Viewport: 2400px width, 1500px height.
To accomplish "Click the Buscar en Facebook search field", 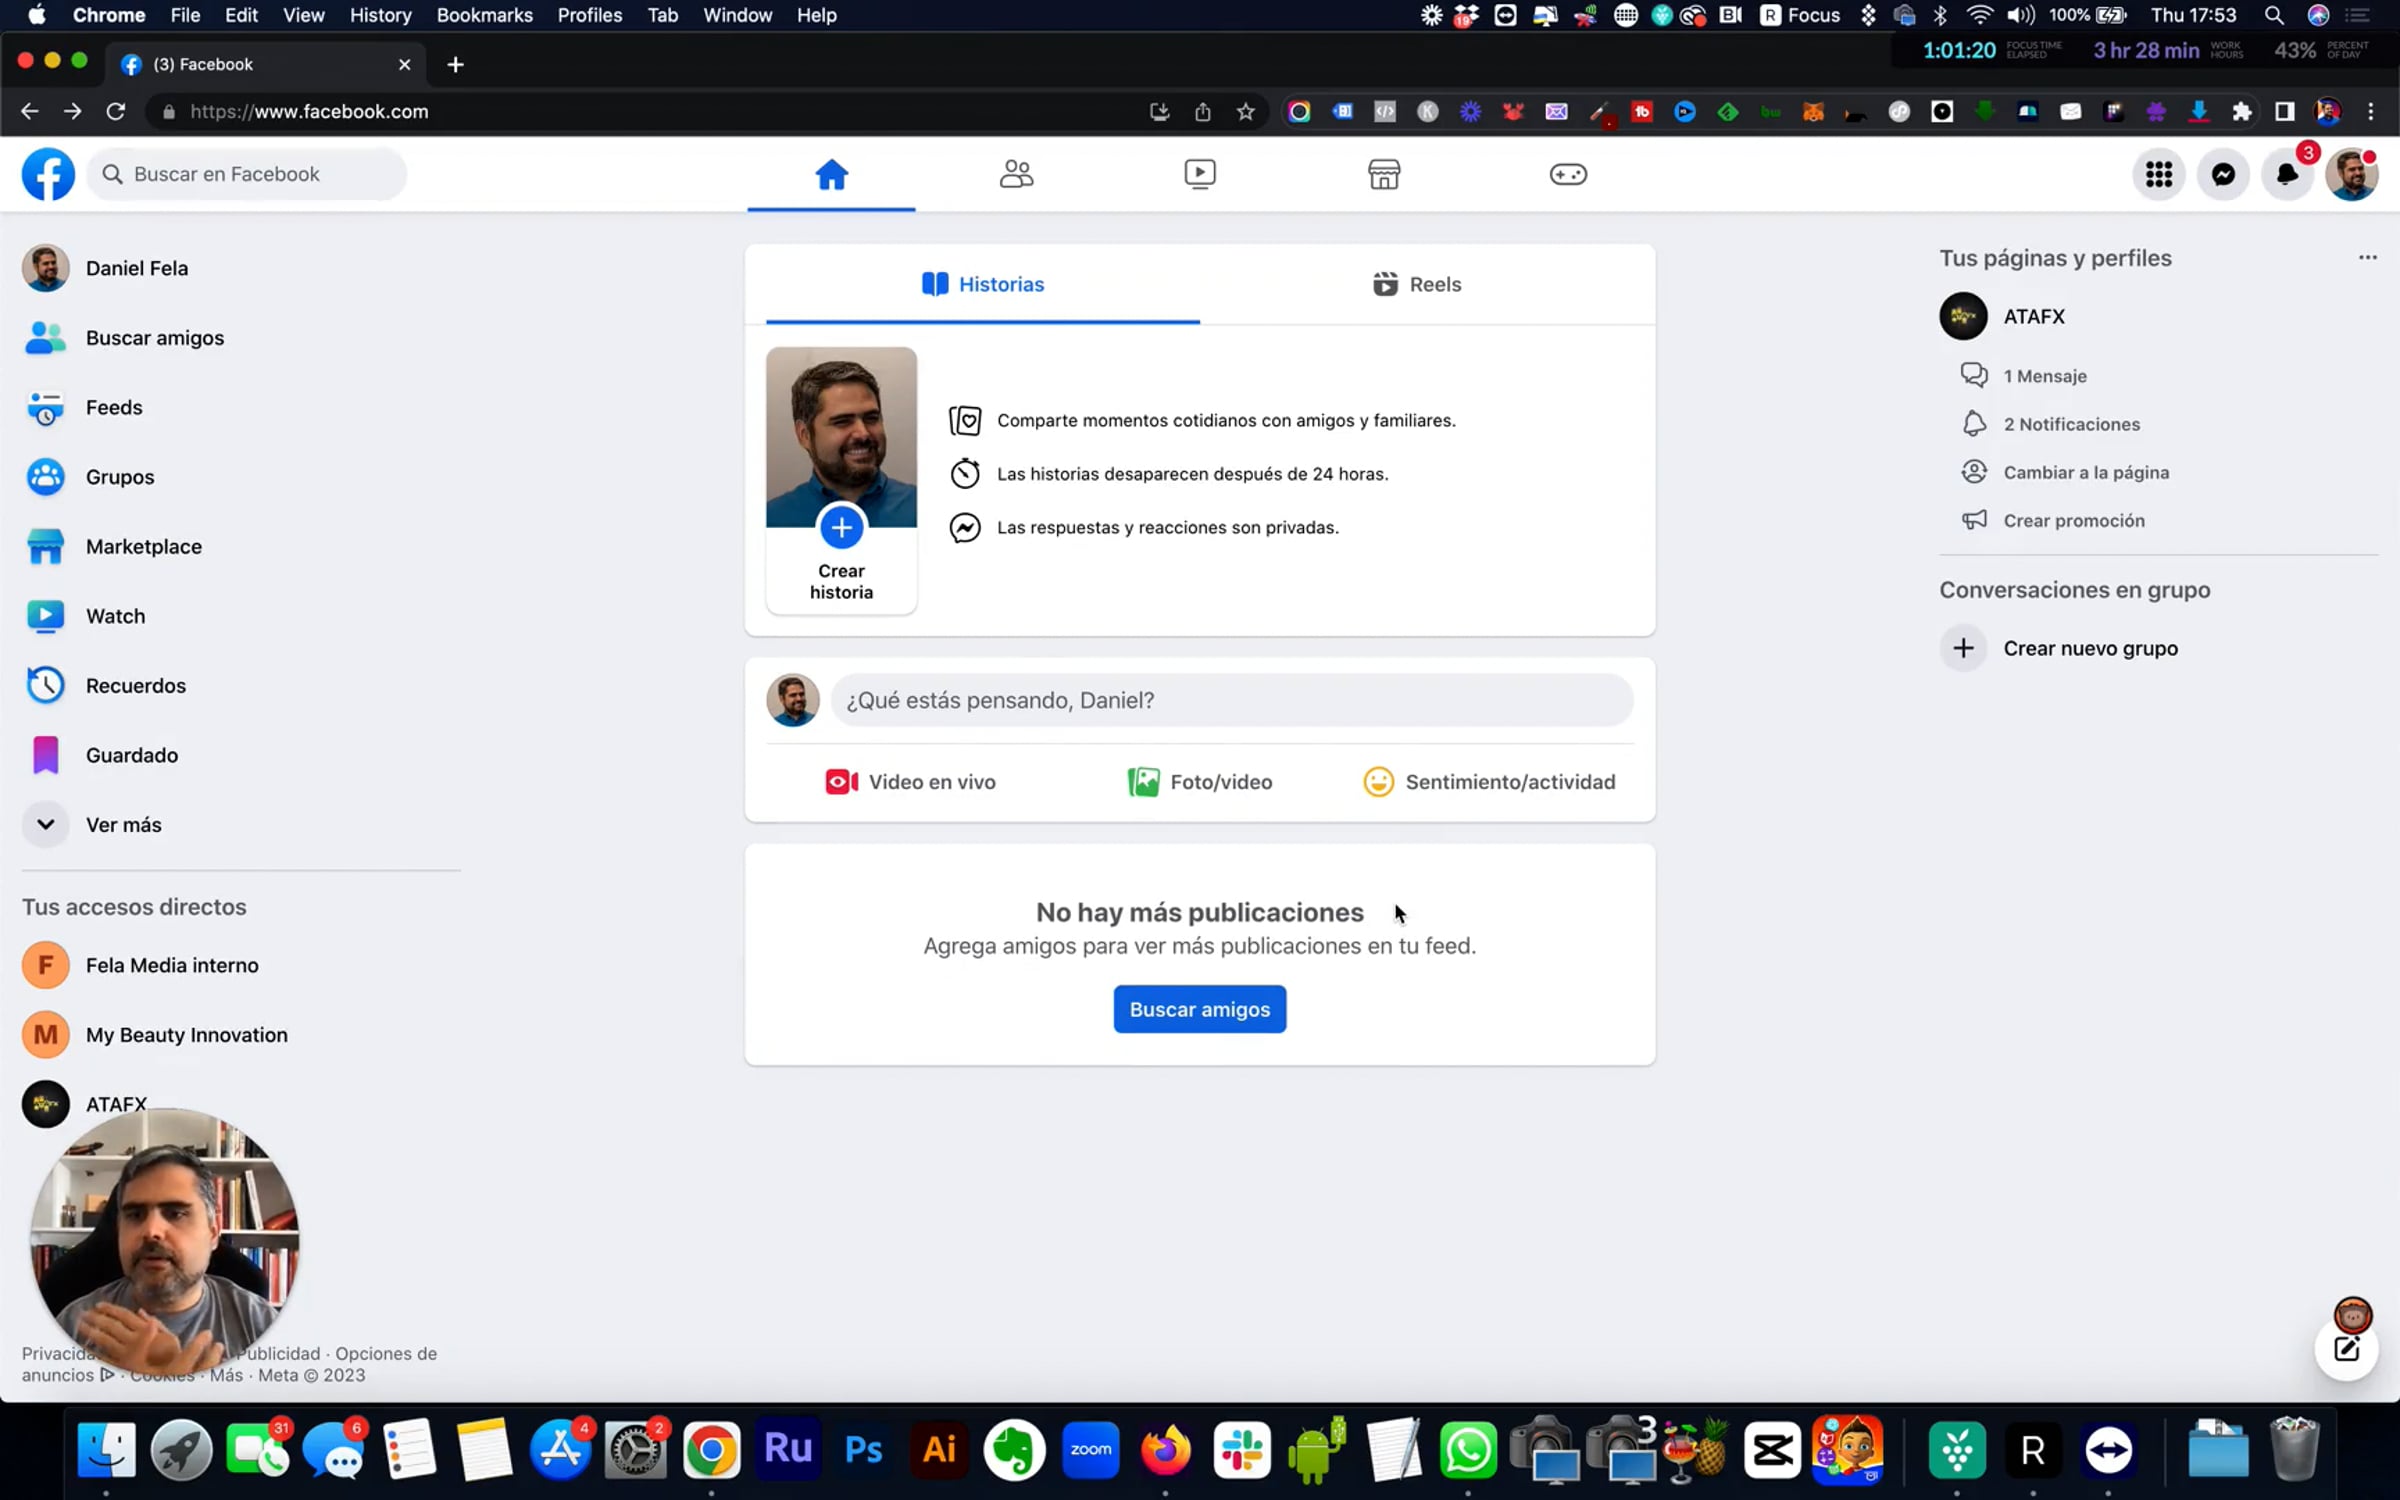I will (x=248, y=175).
